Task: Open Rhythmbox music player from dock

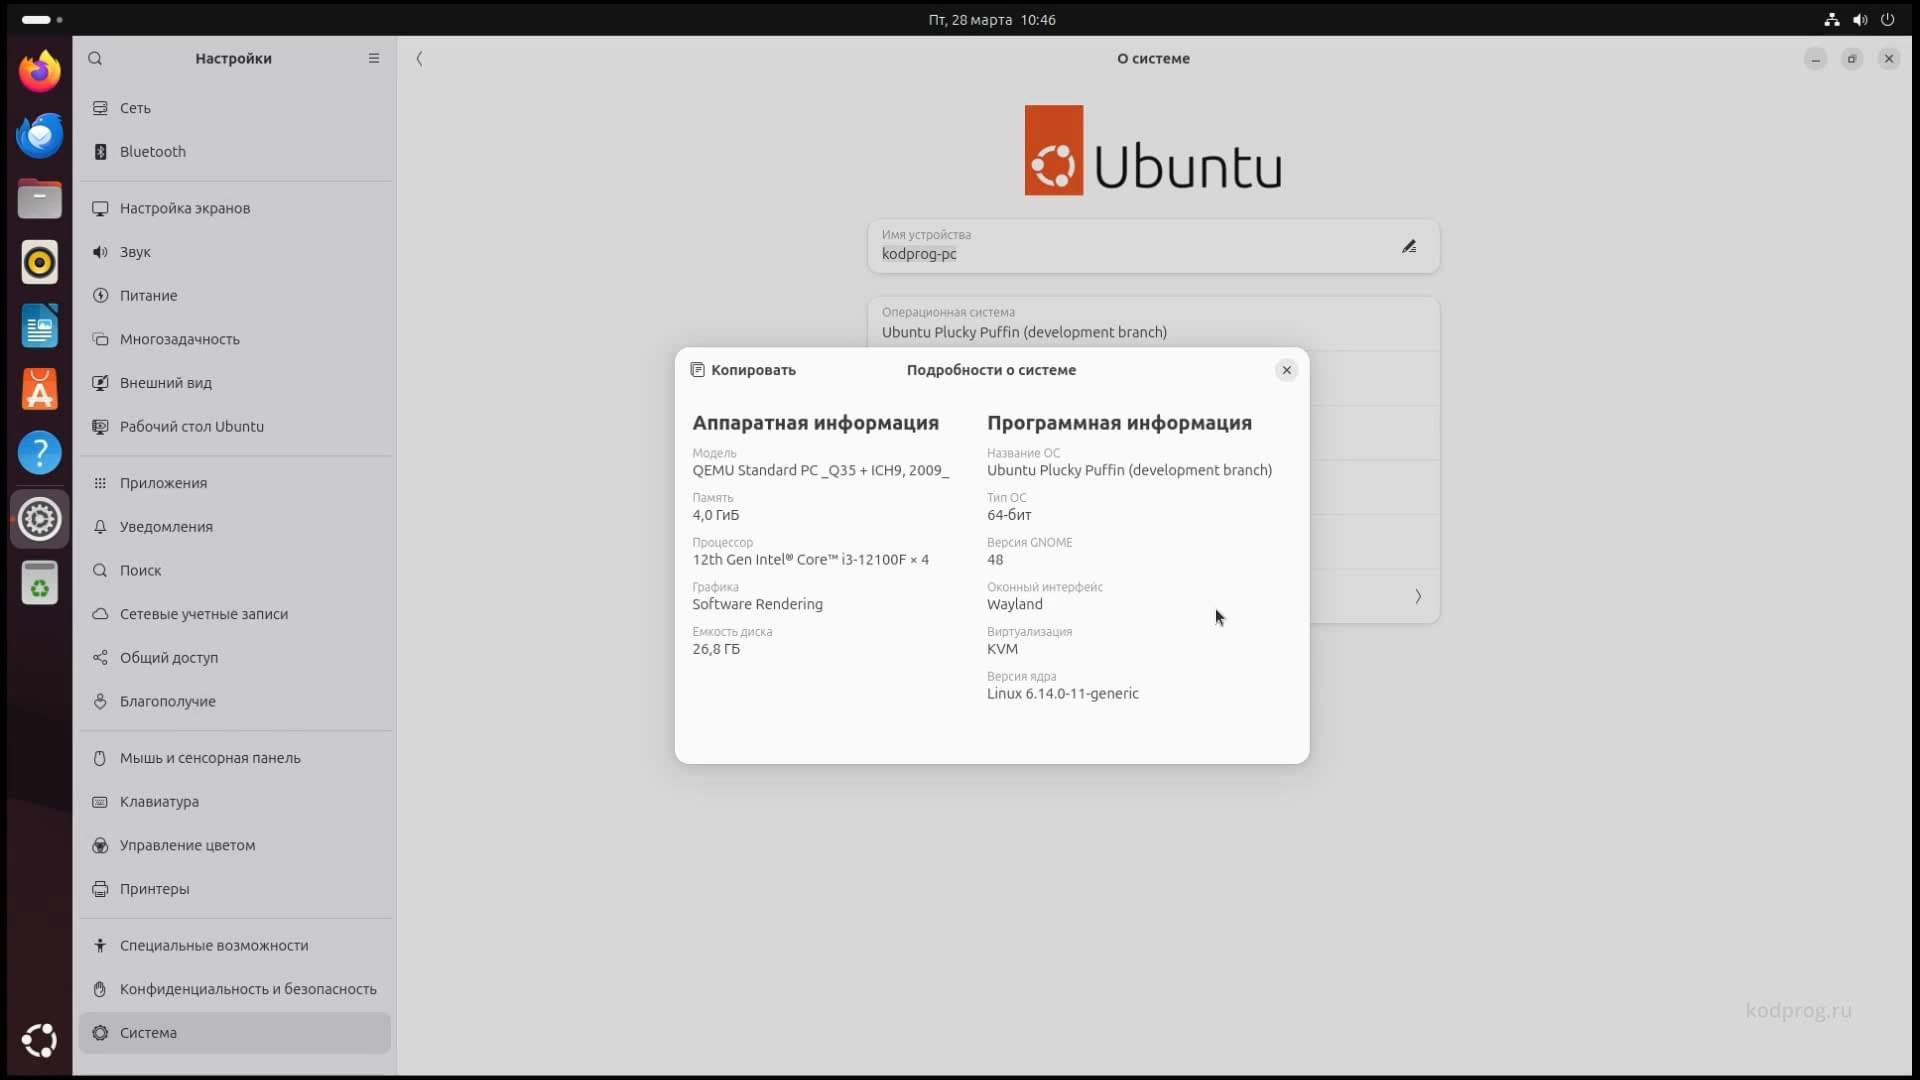Action: (x=40, y=263)
